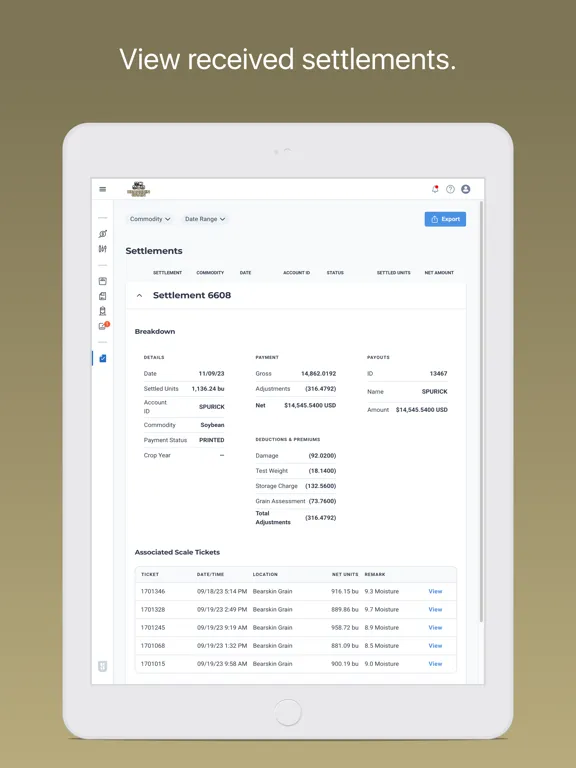Click the gross value 14,862.0192
This screenshot has width=576, height=768.
pos(318,374)
